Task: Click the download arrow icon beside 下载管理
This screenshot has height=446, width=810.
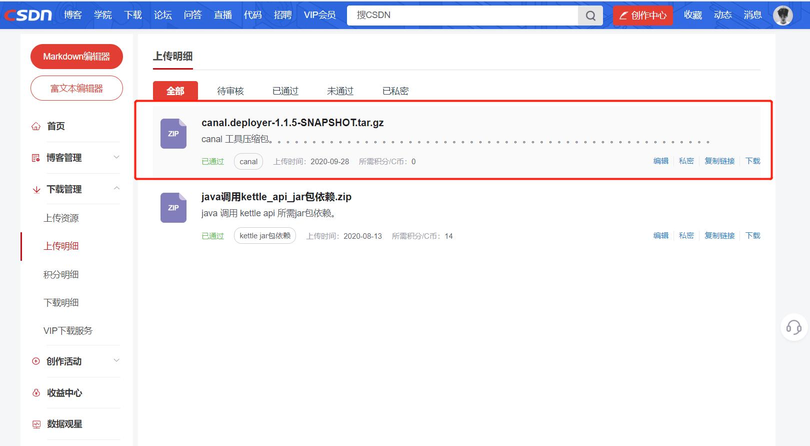Action: point(36,190)
